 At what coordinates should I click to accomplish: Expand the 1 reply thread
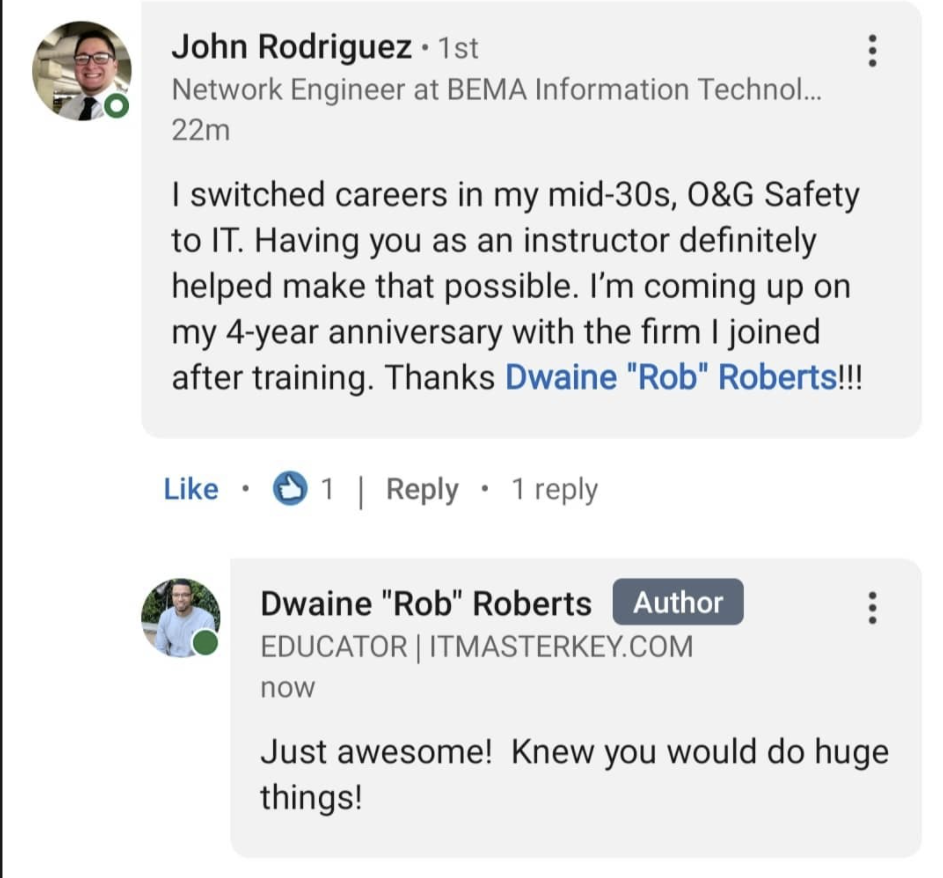point(554,490)
